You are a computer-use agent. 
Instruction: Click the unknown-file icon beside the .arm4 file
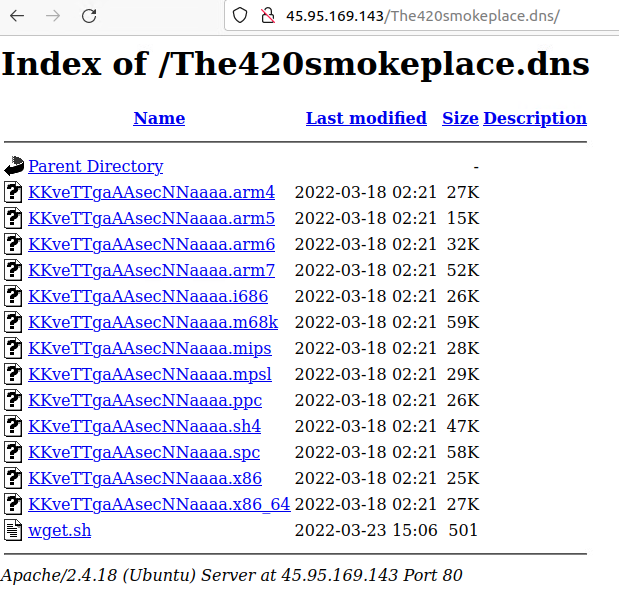coord(14,192)
